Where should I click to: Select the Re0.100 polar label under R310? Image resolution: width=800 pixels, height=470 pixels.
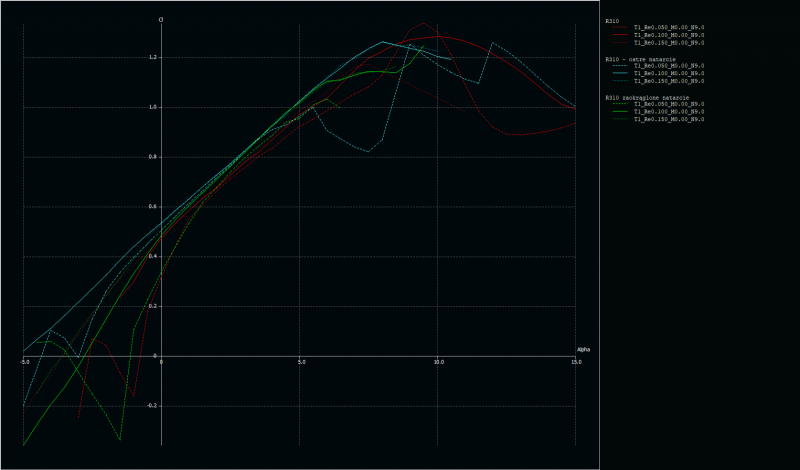pyautogui.click(x=669, y=35)
